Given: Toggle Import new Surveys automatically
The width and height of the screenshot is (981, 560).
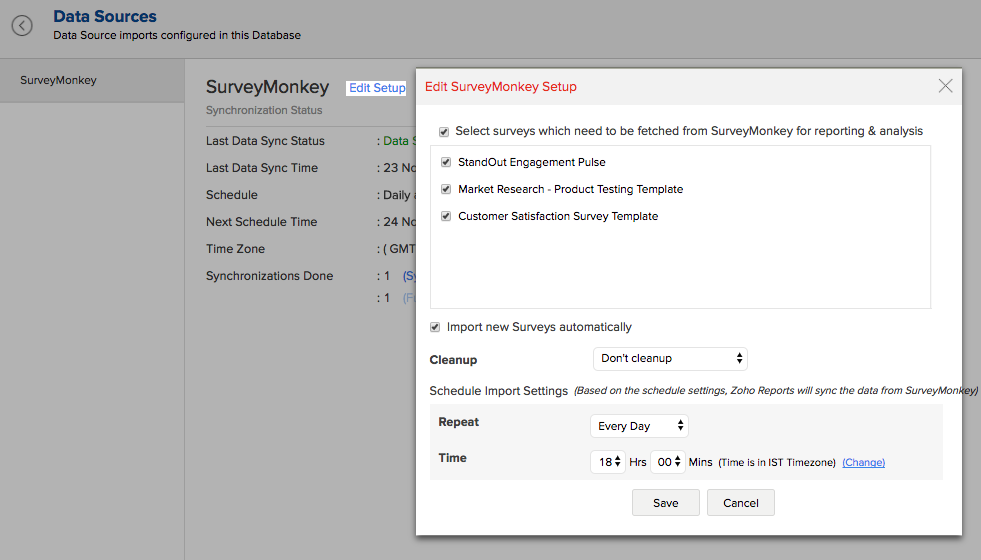Looking at the screenshot, I should coord(435,327).
